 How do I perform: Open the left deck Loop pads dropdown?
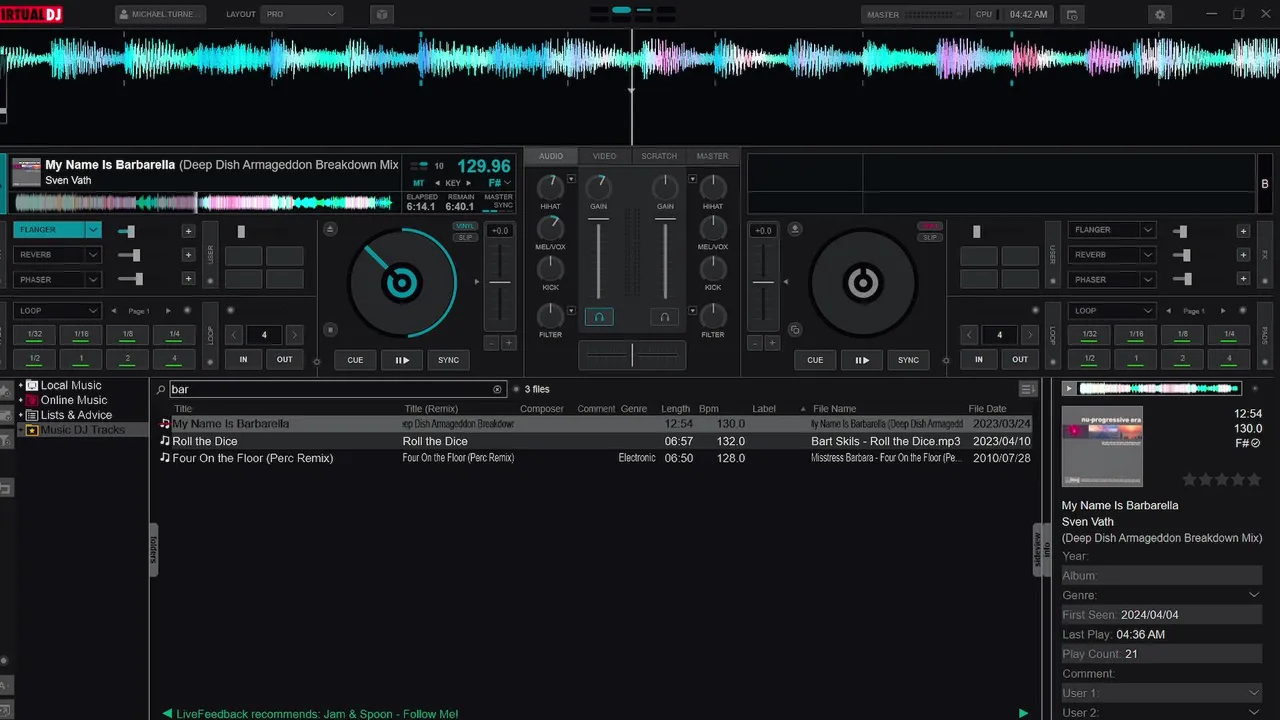58,311
